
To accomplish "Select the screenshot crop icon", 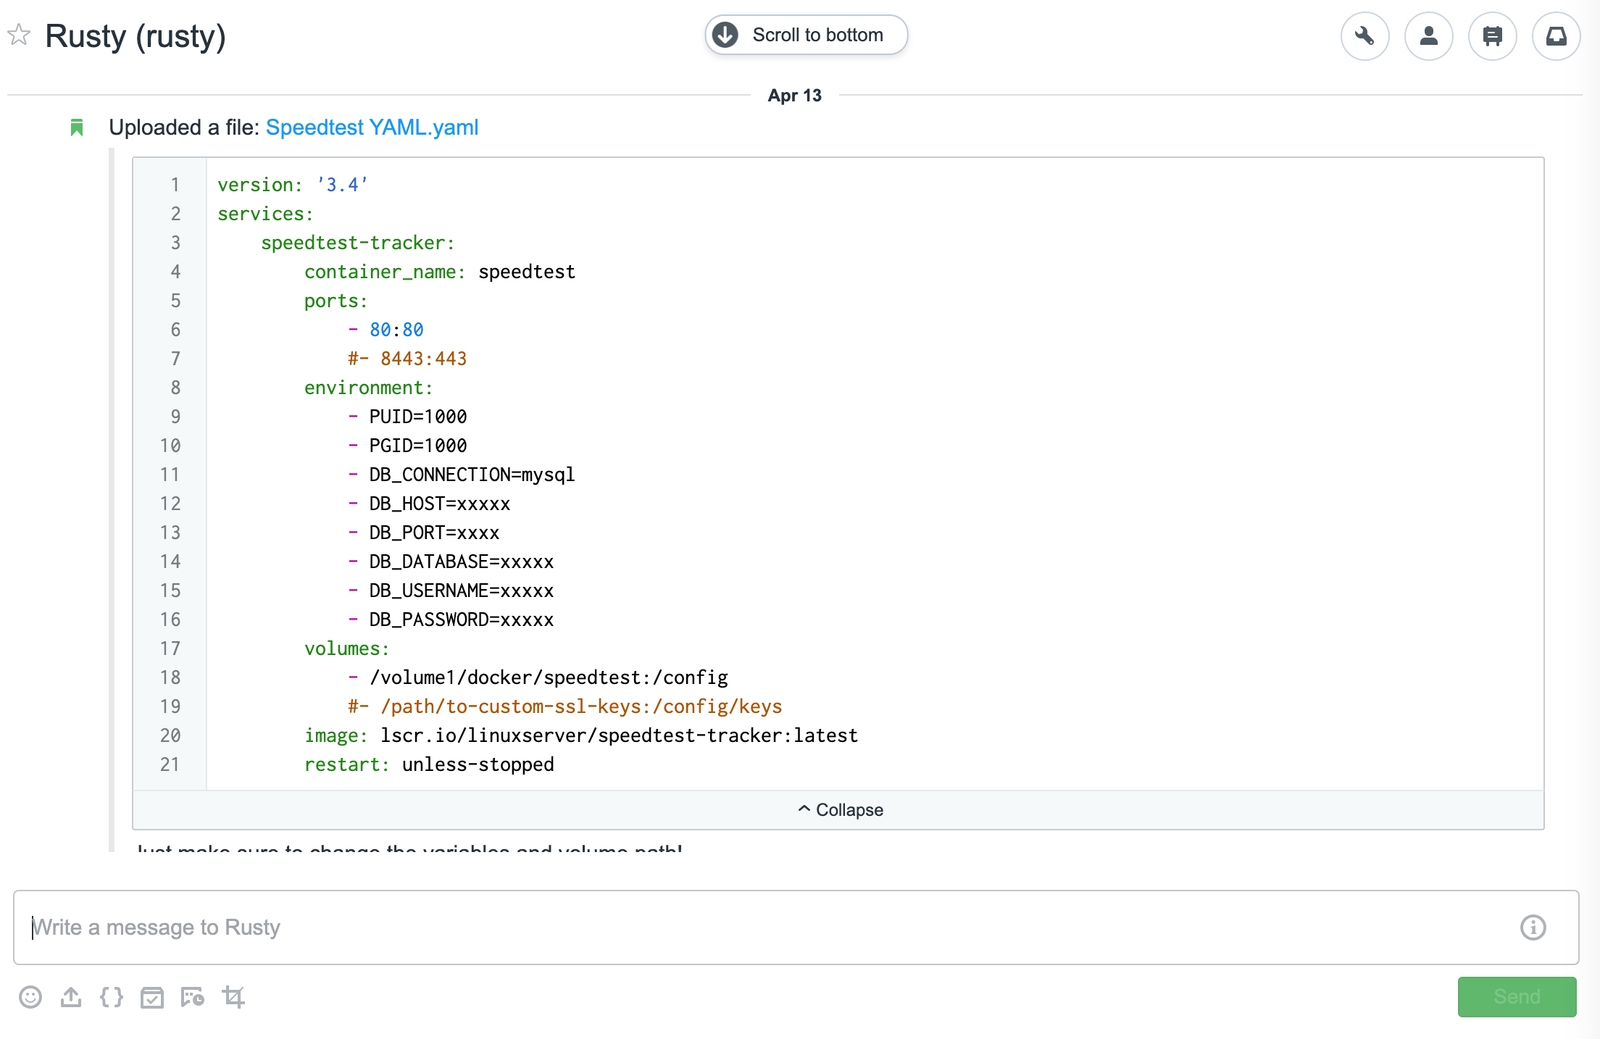I will click(233, 997).
